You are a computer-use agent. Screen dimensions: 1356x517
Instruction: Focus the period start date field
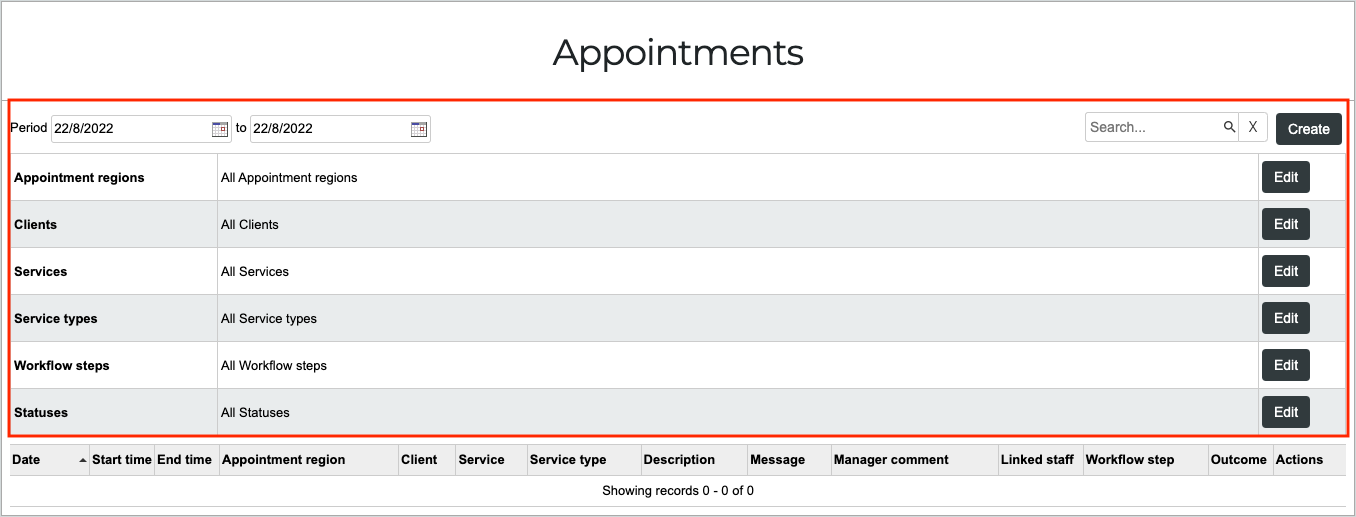click(x=131, y=129)
